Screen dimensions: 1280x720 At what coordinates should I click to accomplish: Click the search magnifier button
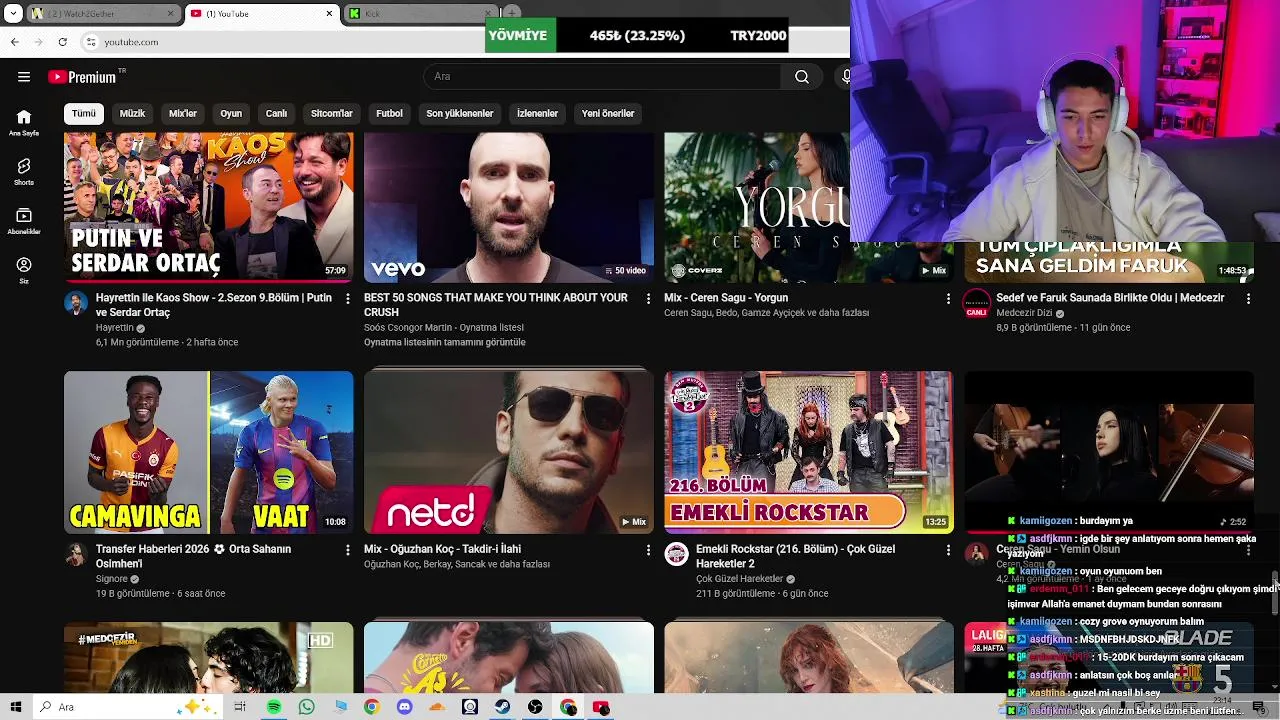(x=802, y=77)
